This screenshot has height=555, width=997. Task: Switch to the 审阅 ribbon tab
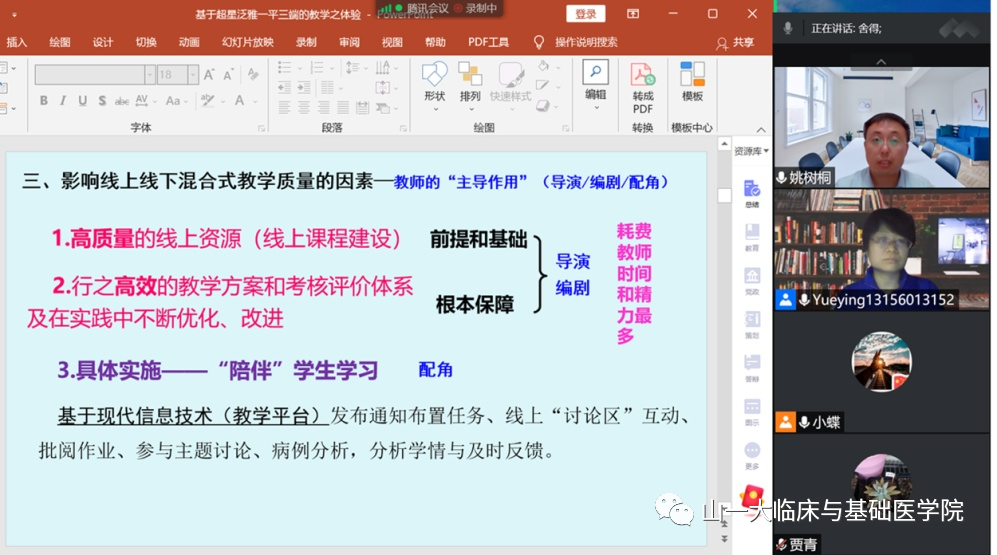pyautogui.click(x=349, y=42)
